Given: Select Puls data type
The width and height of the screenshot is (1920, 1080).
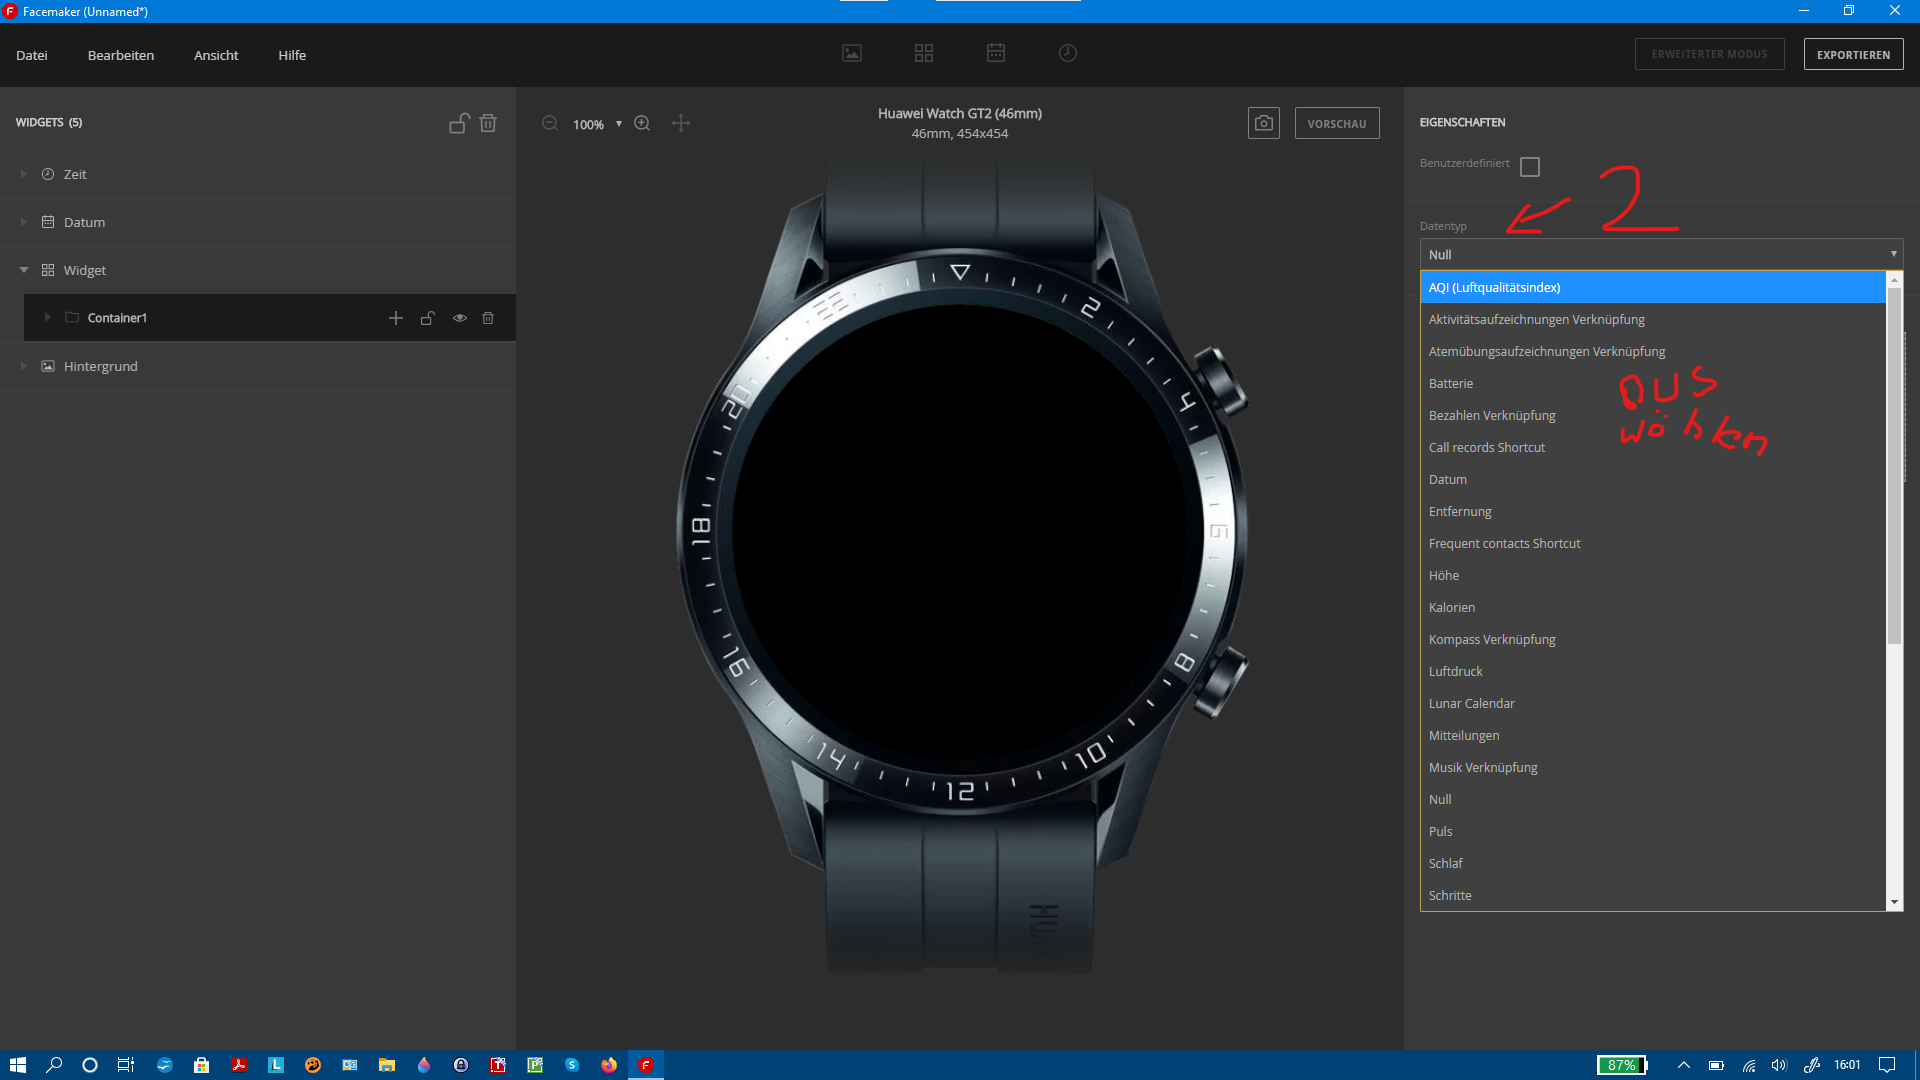Looking at the screenshot, I should tap(1653, 831).
